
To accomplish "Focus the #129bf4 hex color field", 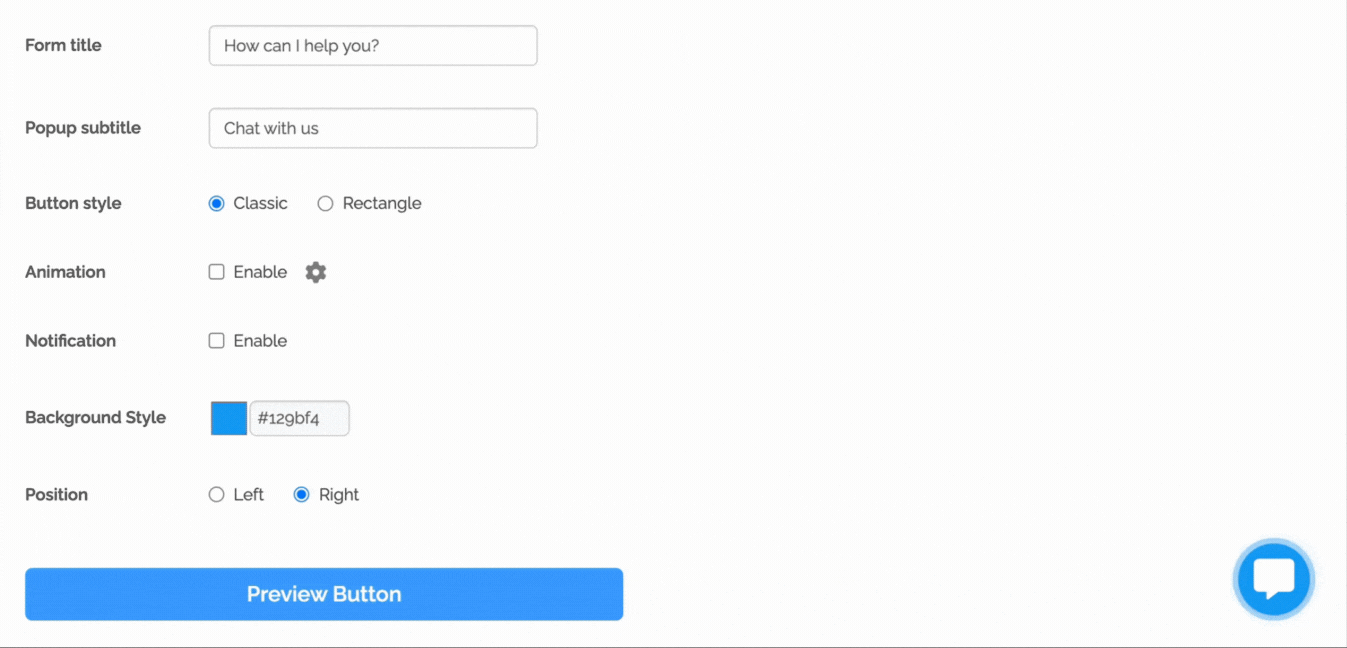I will click(299, 419).
